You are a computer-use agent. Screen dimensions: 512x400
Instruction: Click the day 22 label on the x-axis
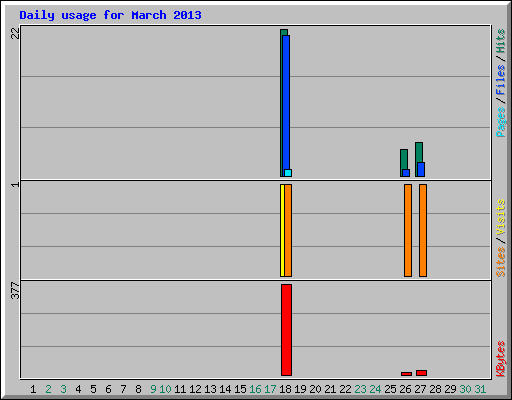point(345,389)
